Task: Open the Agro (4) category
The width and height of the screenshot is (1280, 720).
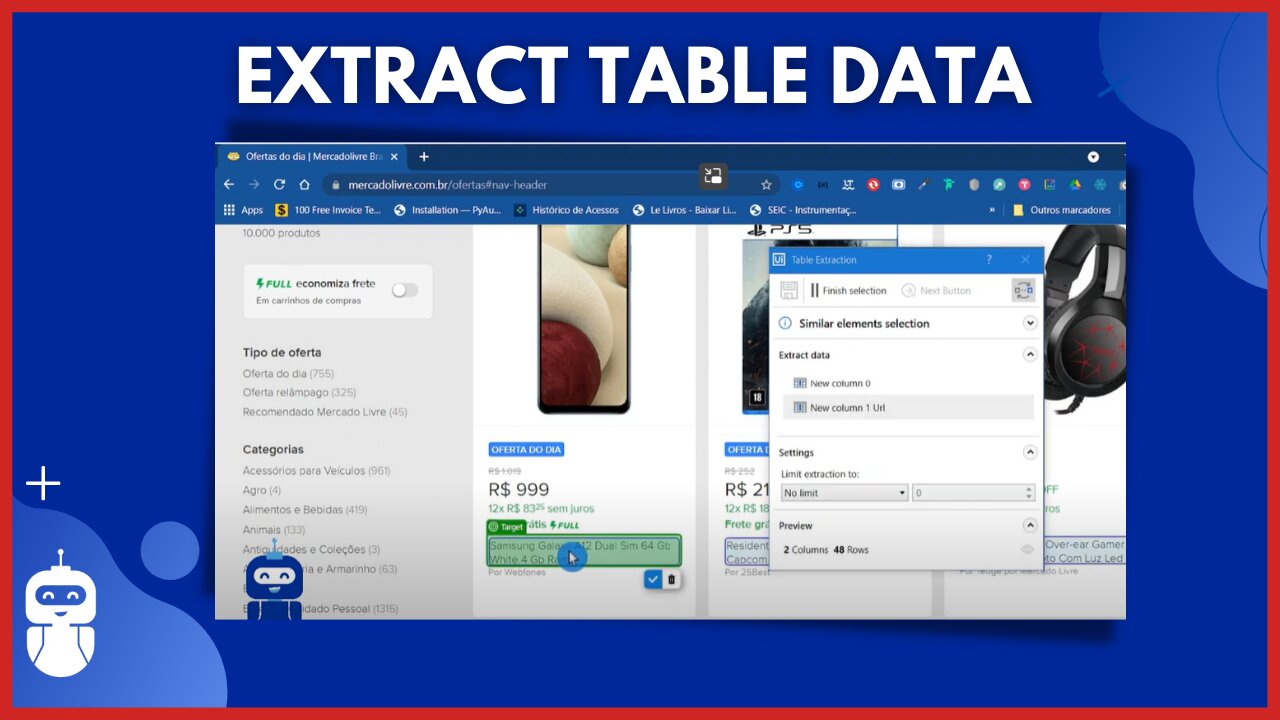Action: 262,490
